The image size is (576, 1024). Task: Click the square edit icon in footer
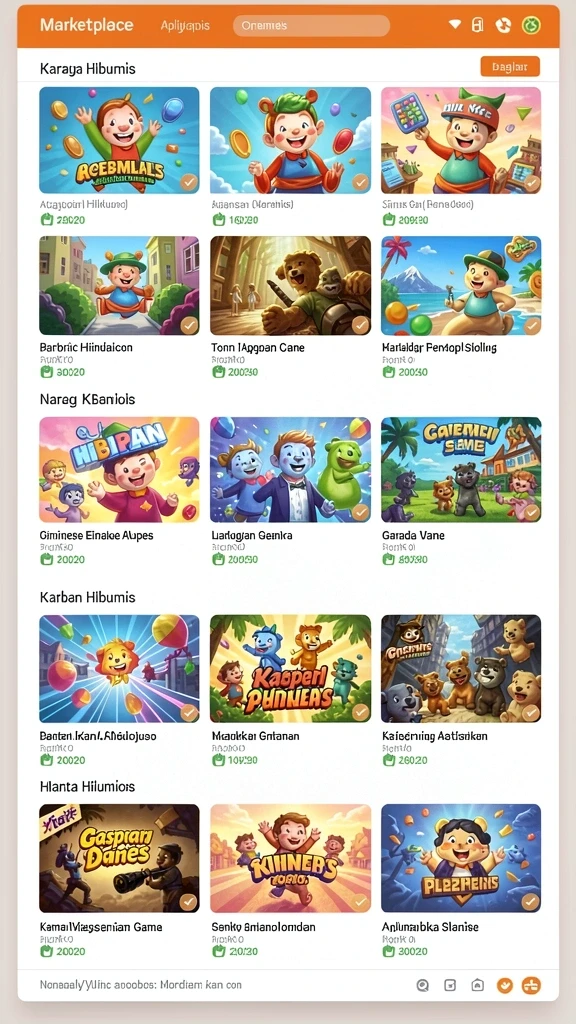[450, 985]
